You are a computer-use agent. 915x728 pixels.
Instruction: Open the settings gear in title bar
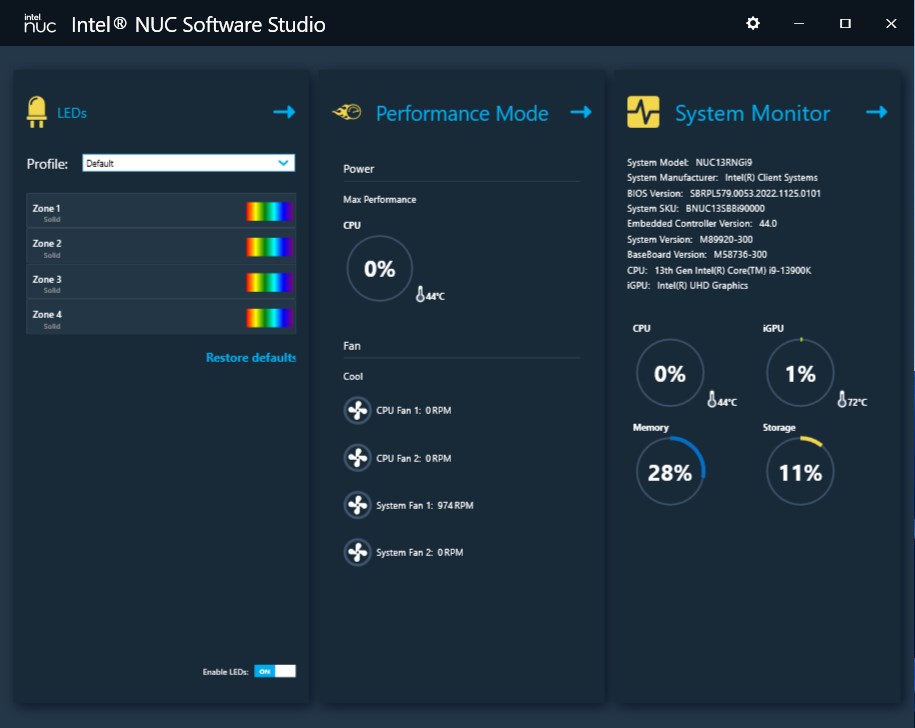coord(753,23)
